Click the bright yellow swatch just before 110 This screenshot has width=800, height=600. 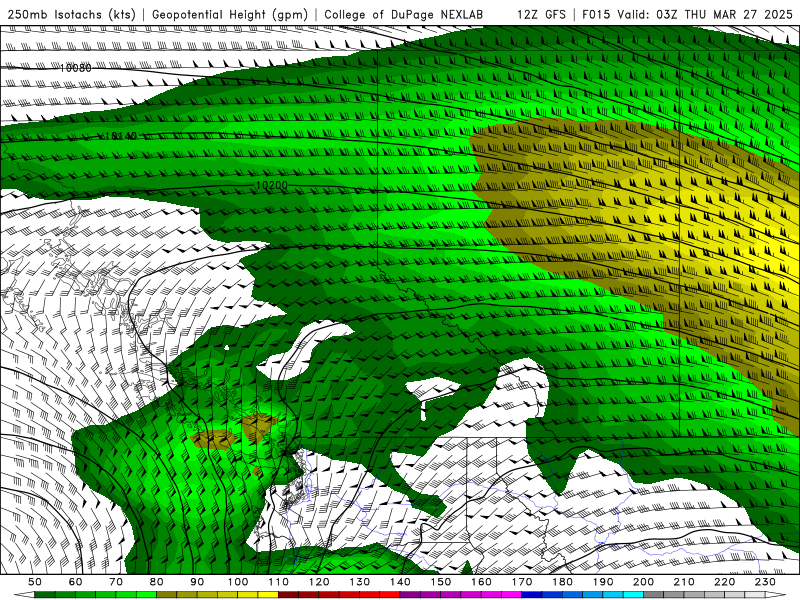pyautogui.click(x=268, y=595)
